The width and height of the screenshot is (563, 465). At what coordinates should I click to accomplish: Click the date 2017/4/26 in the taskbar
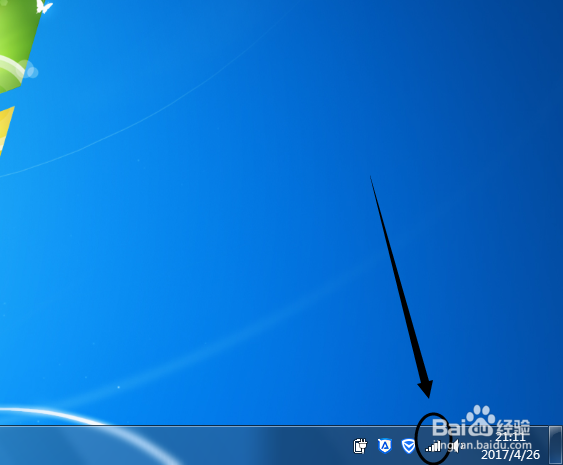[x=510, y=455]
